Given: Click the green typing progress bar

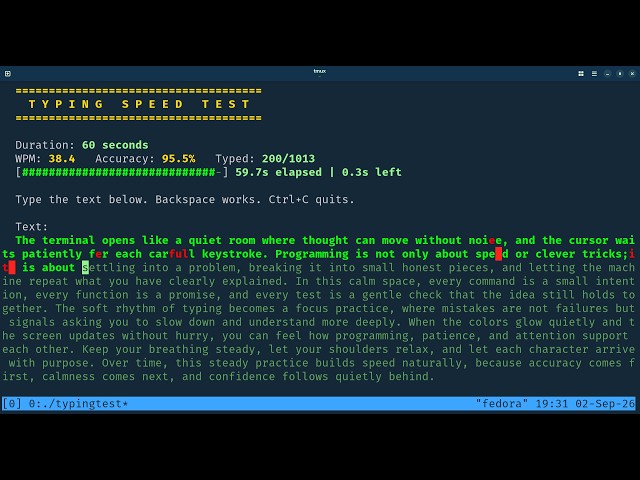Looking at the screenshot, I should 122,172.
